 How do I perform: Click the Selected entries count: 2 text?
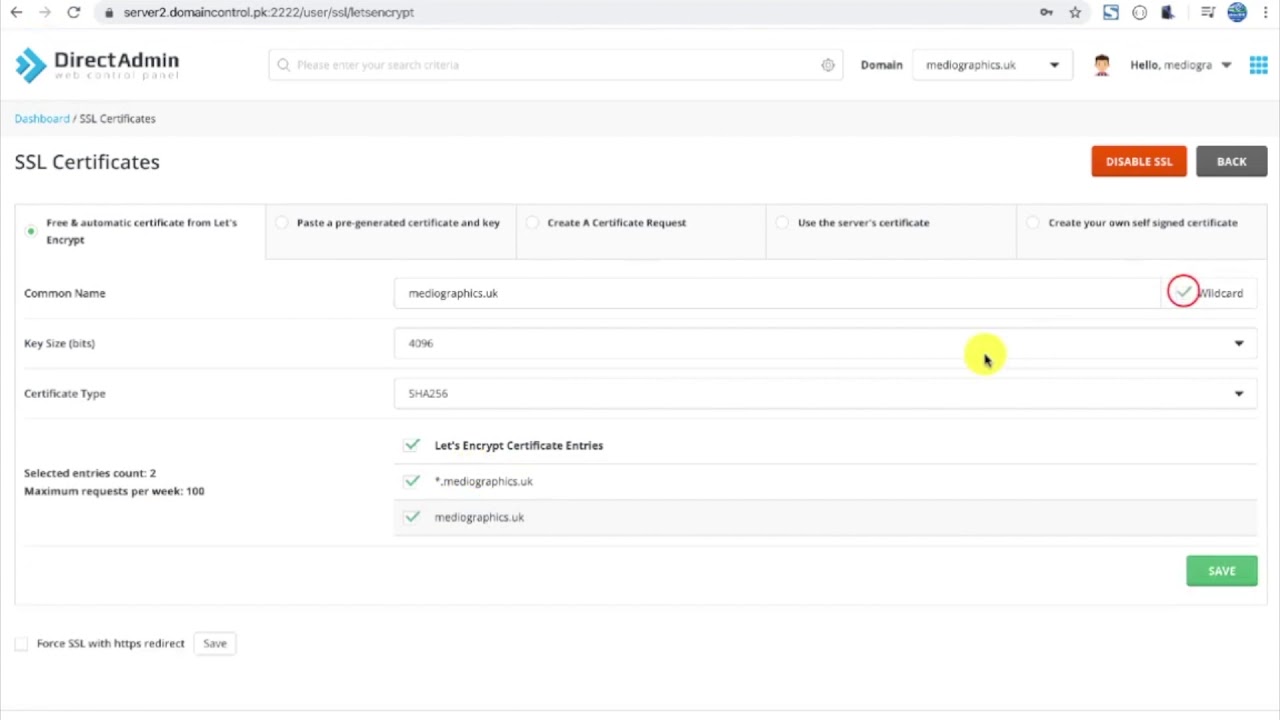(90, 473)
